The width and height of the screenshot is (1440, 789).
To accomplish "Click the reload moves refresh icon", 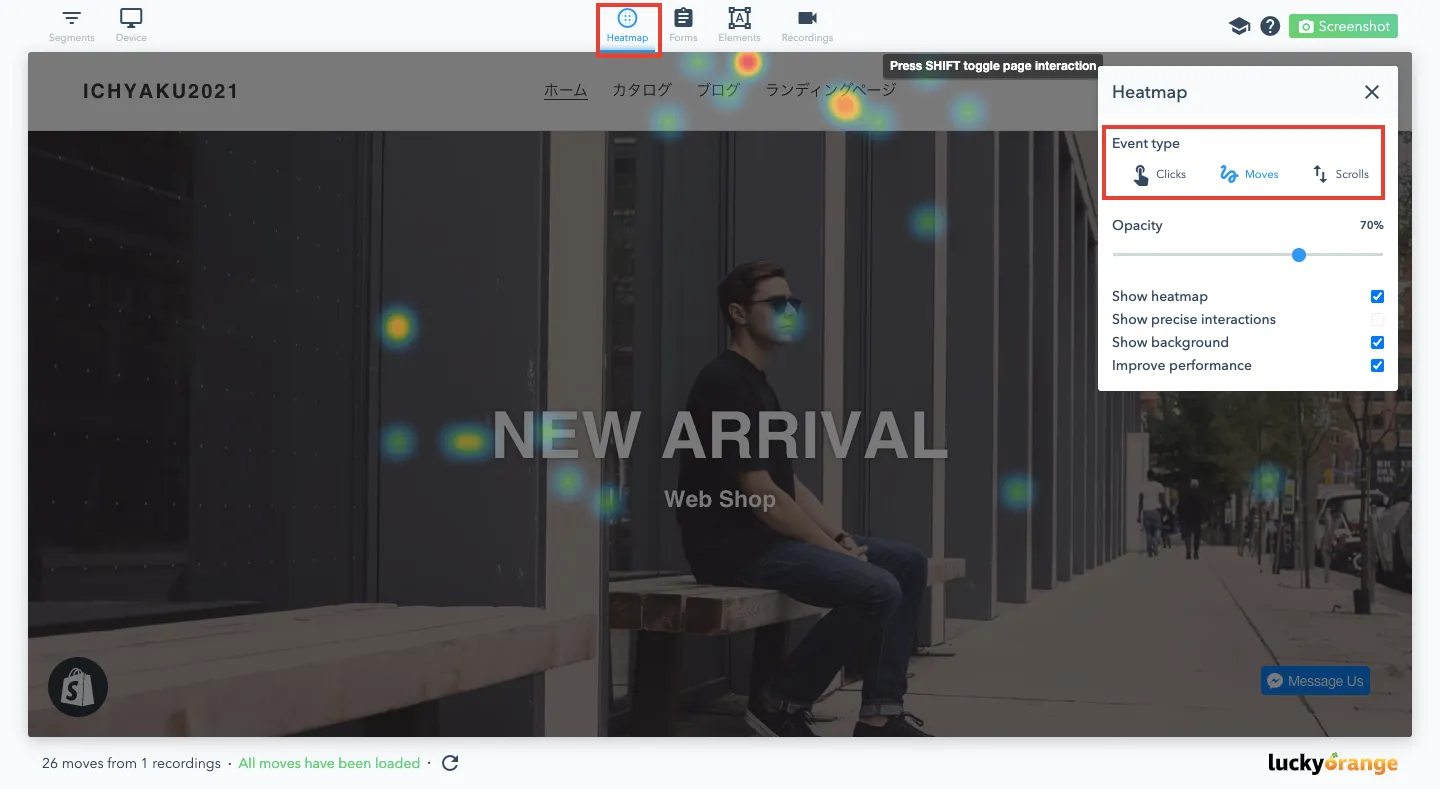I will click(x=450, y=763).
